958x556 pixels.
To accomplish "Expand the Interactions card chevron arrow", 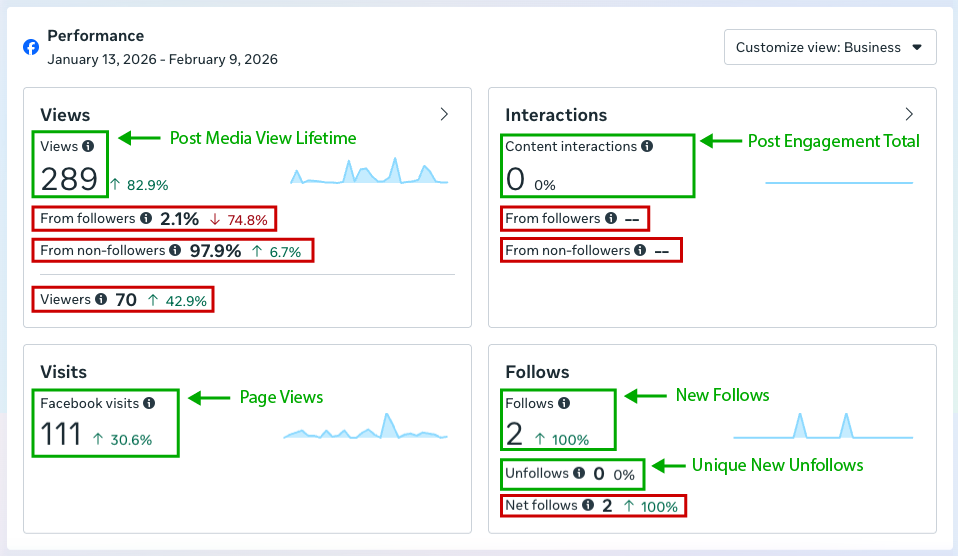I will point(909,114).
